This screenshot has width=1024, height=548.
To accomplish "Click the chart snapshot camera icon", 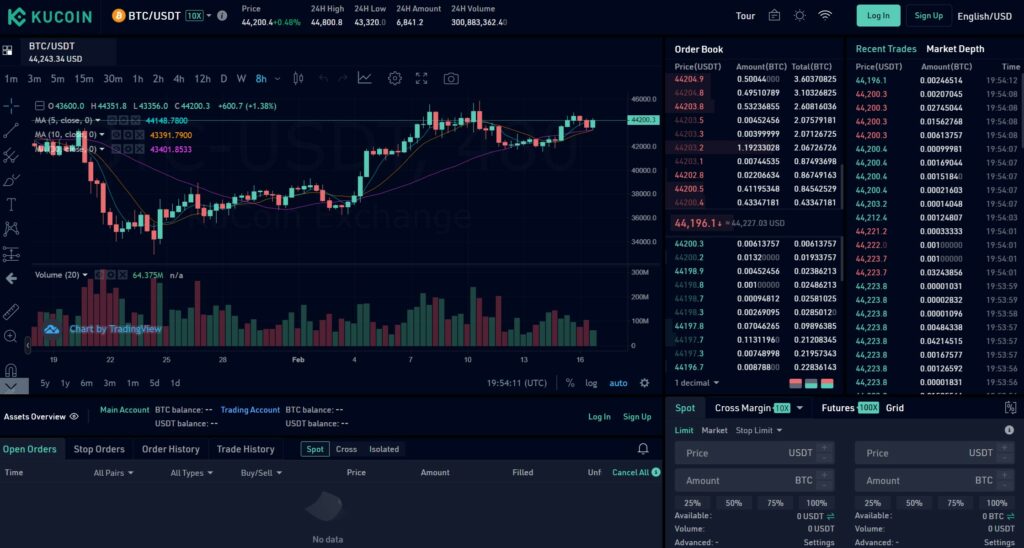I will pyautogui.click(x=451, y=79).
